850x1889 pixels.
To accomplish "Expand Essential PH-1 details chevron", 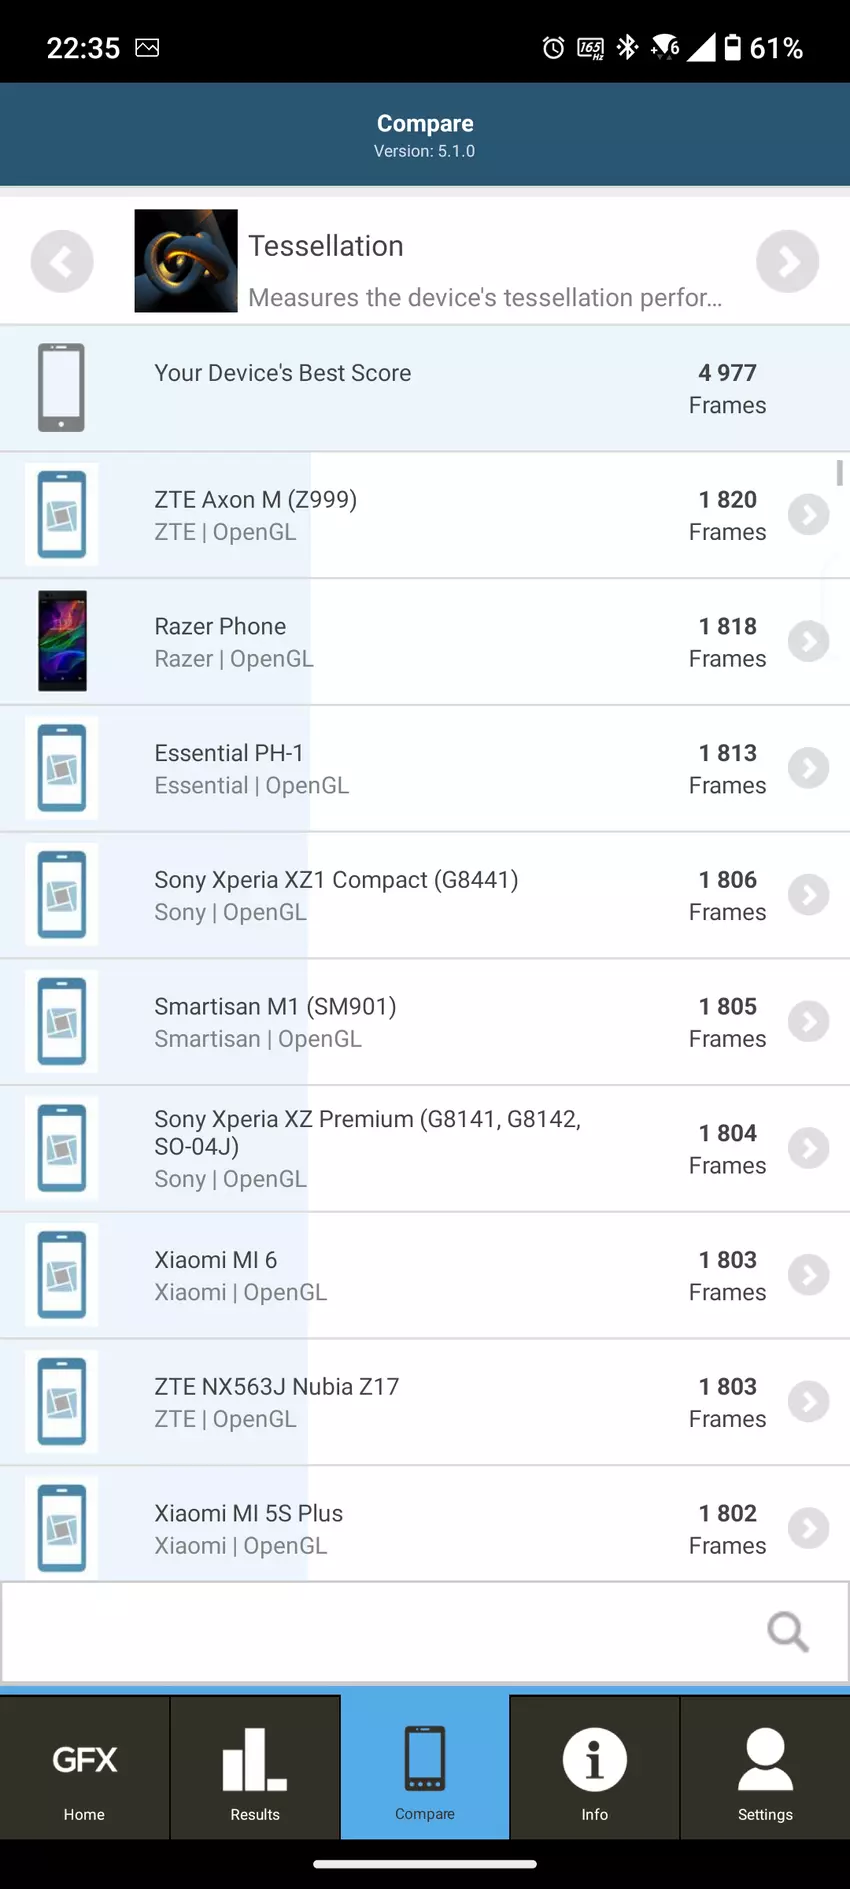I will tap(808, 768).
